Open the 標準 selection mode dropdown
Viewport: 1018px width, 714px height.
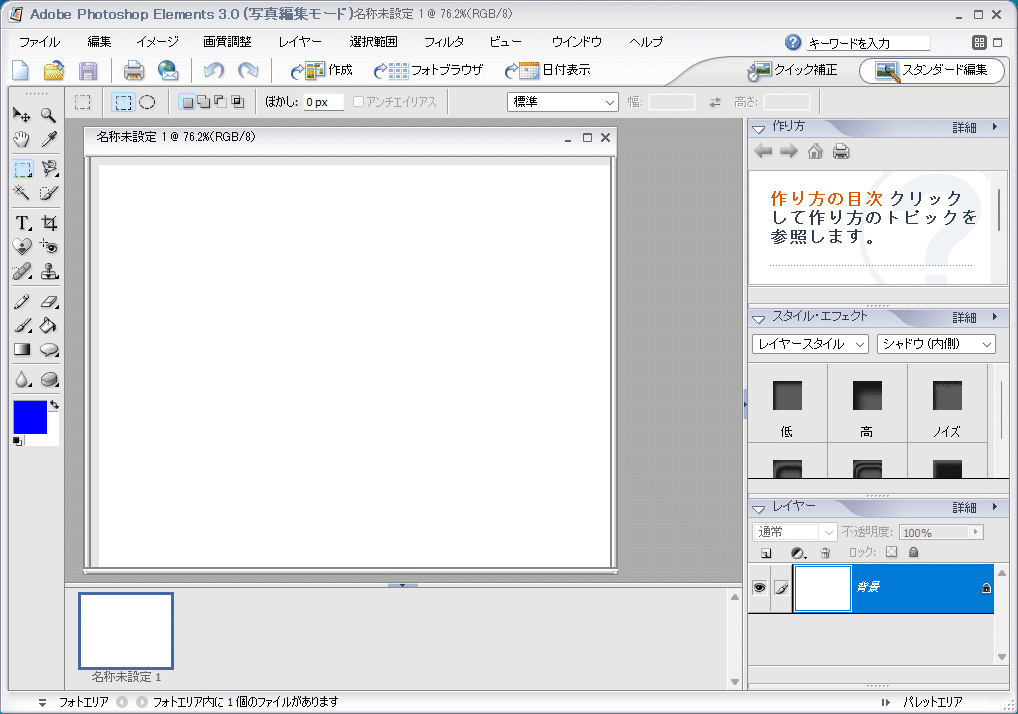pyautogui.click(x=562, y=101)
